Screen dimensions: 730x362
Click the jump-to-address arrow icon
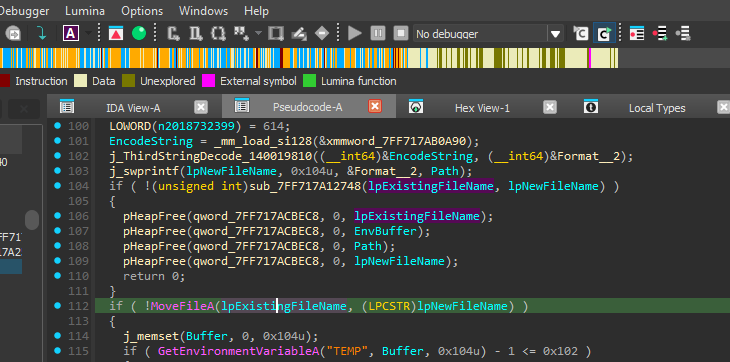coord(13,34)
